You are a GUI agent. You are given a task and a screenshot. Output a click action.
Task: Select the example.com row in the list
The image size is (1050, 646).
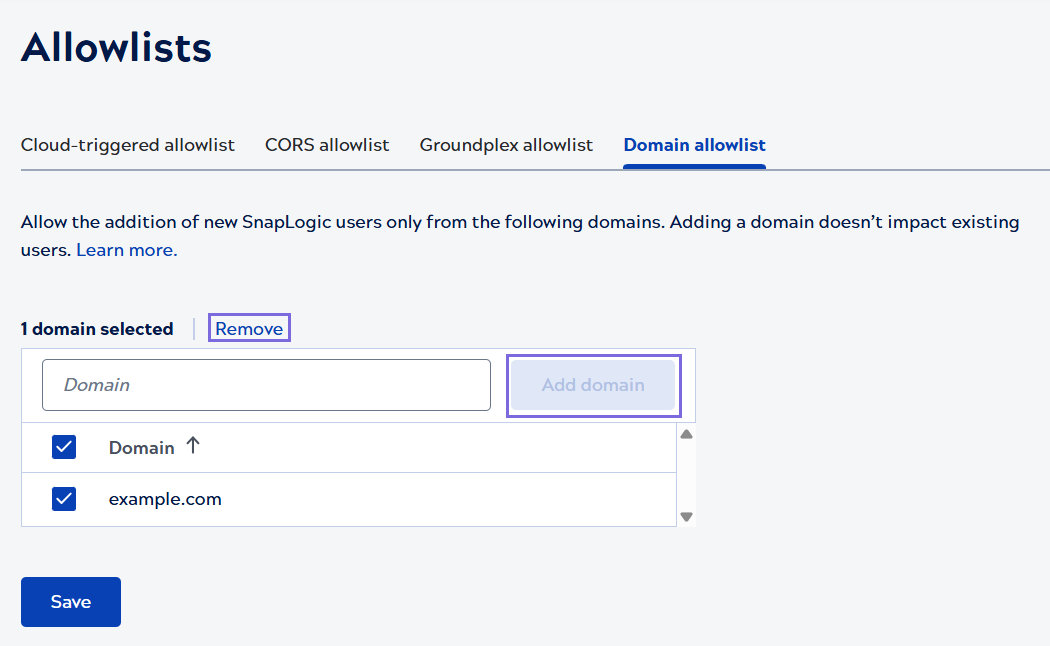[300, 498]
